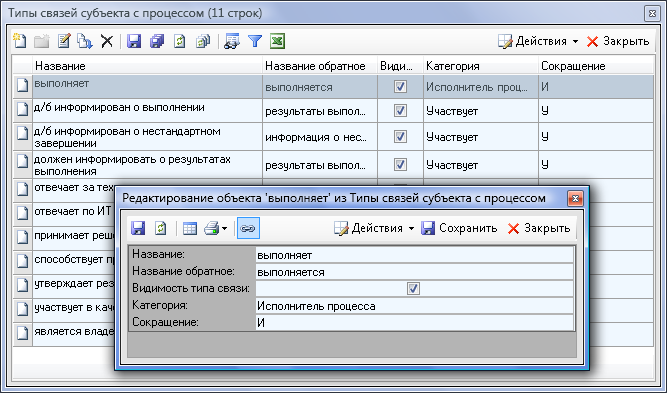Click Закрыть in the main window toolbar
The height and width of the screenshot is (393, 667).
tap(618, 41)
